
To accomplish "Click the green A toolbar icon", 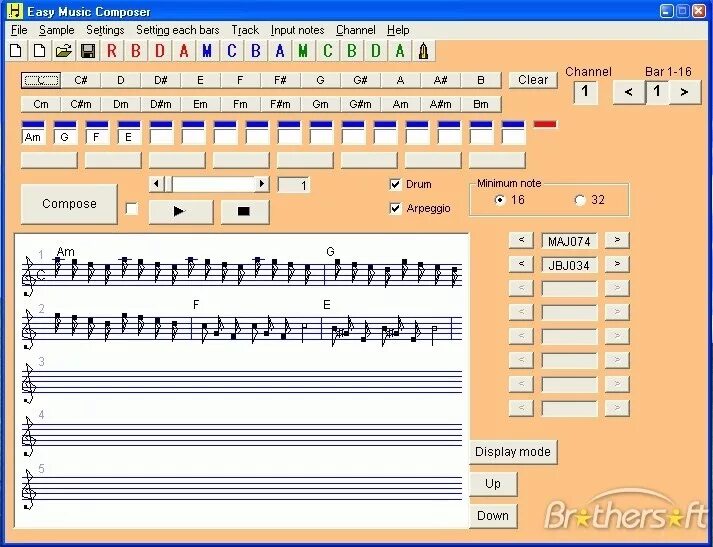I will click(x=400, y=50).
